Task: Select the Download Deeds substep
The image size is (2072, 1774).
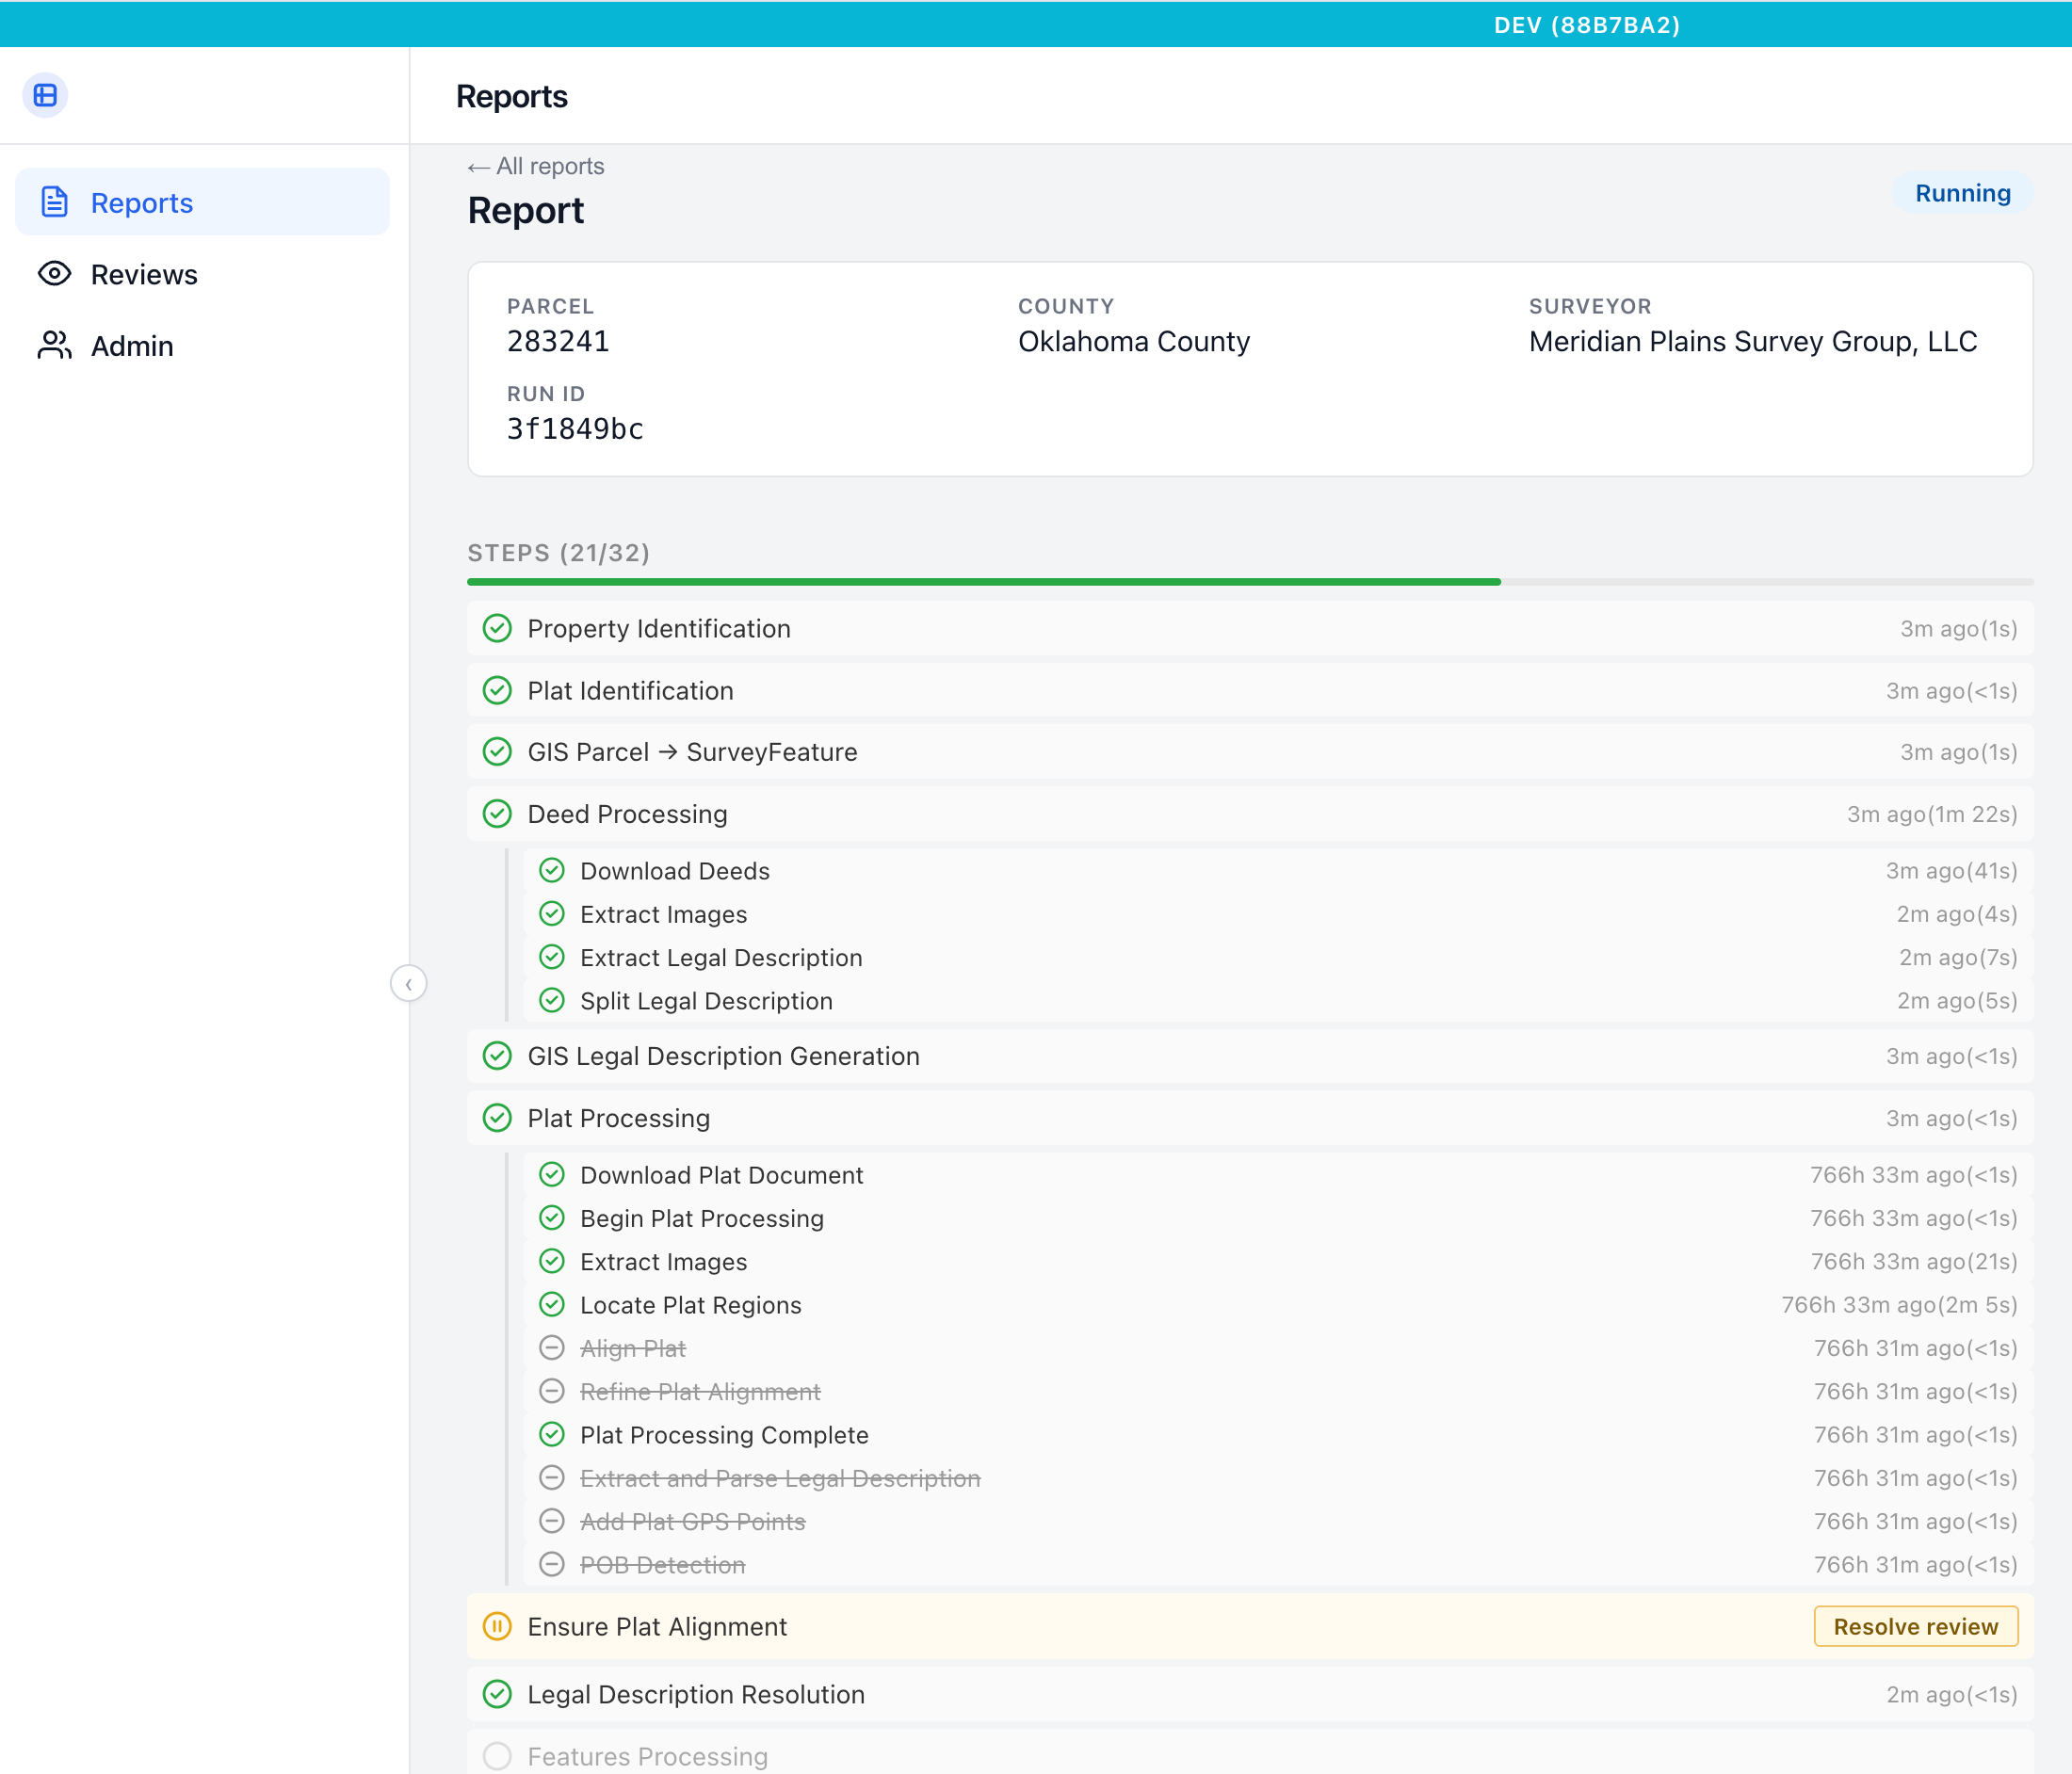Action: pos(1278,871)
